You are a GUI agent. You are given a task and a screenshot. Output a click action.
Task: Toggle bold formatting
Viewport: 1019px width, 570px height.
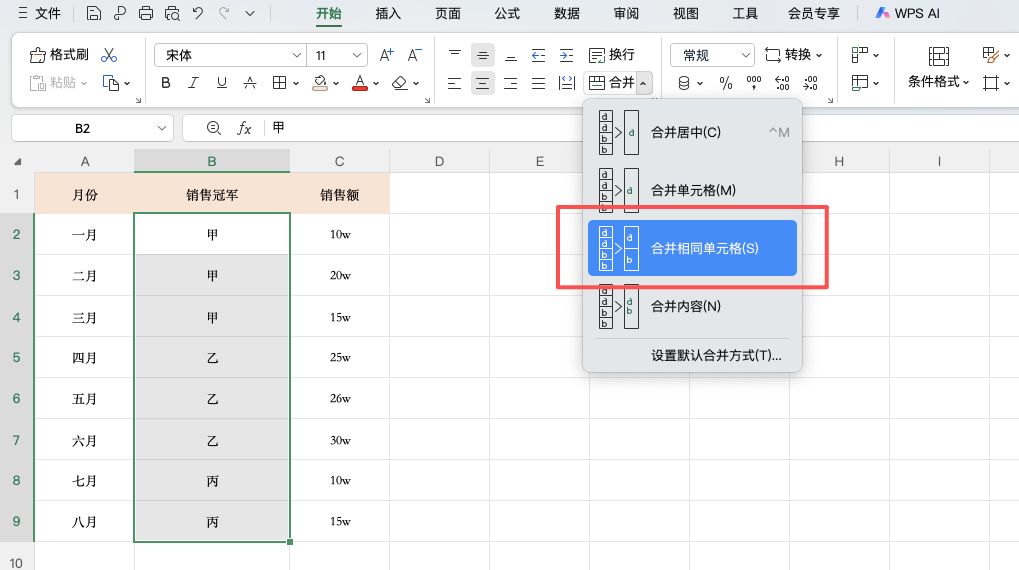166,83
